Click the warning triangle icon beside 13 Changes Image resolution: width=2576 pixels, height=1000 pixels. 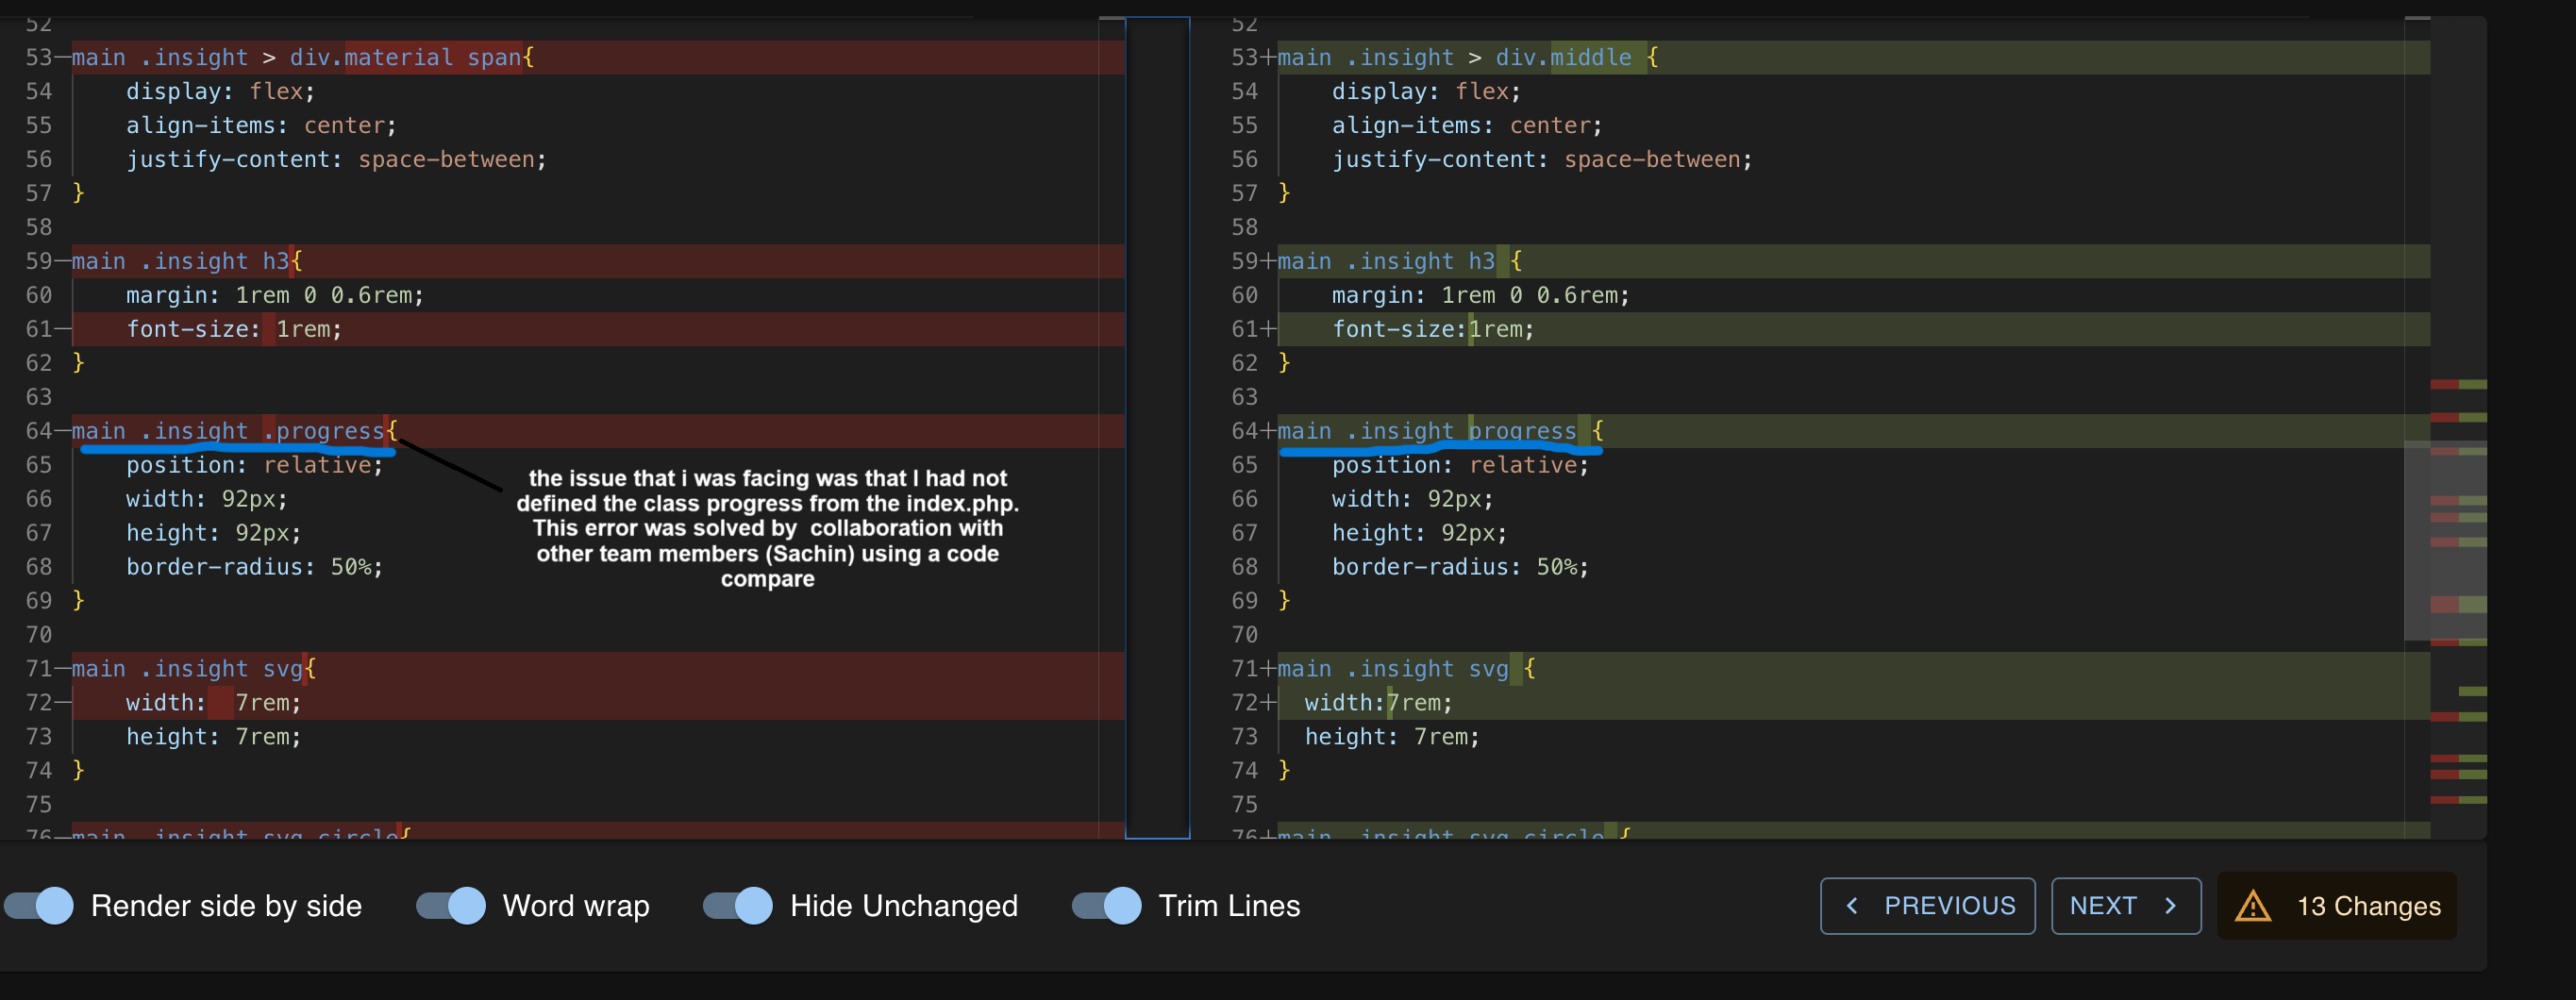tap(2252, 906)
